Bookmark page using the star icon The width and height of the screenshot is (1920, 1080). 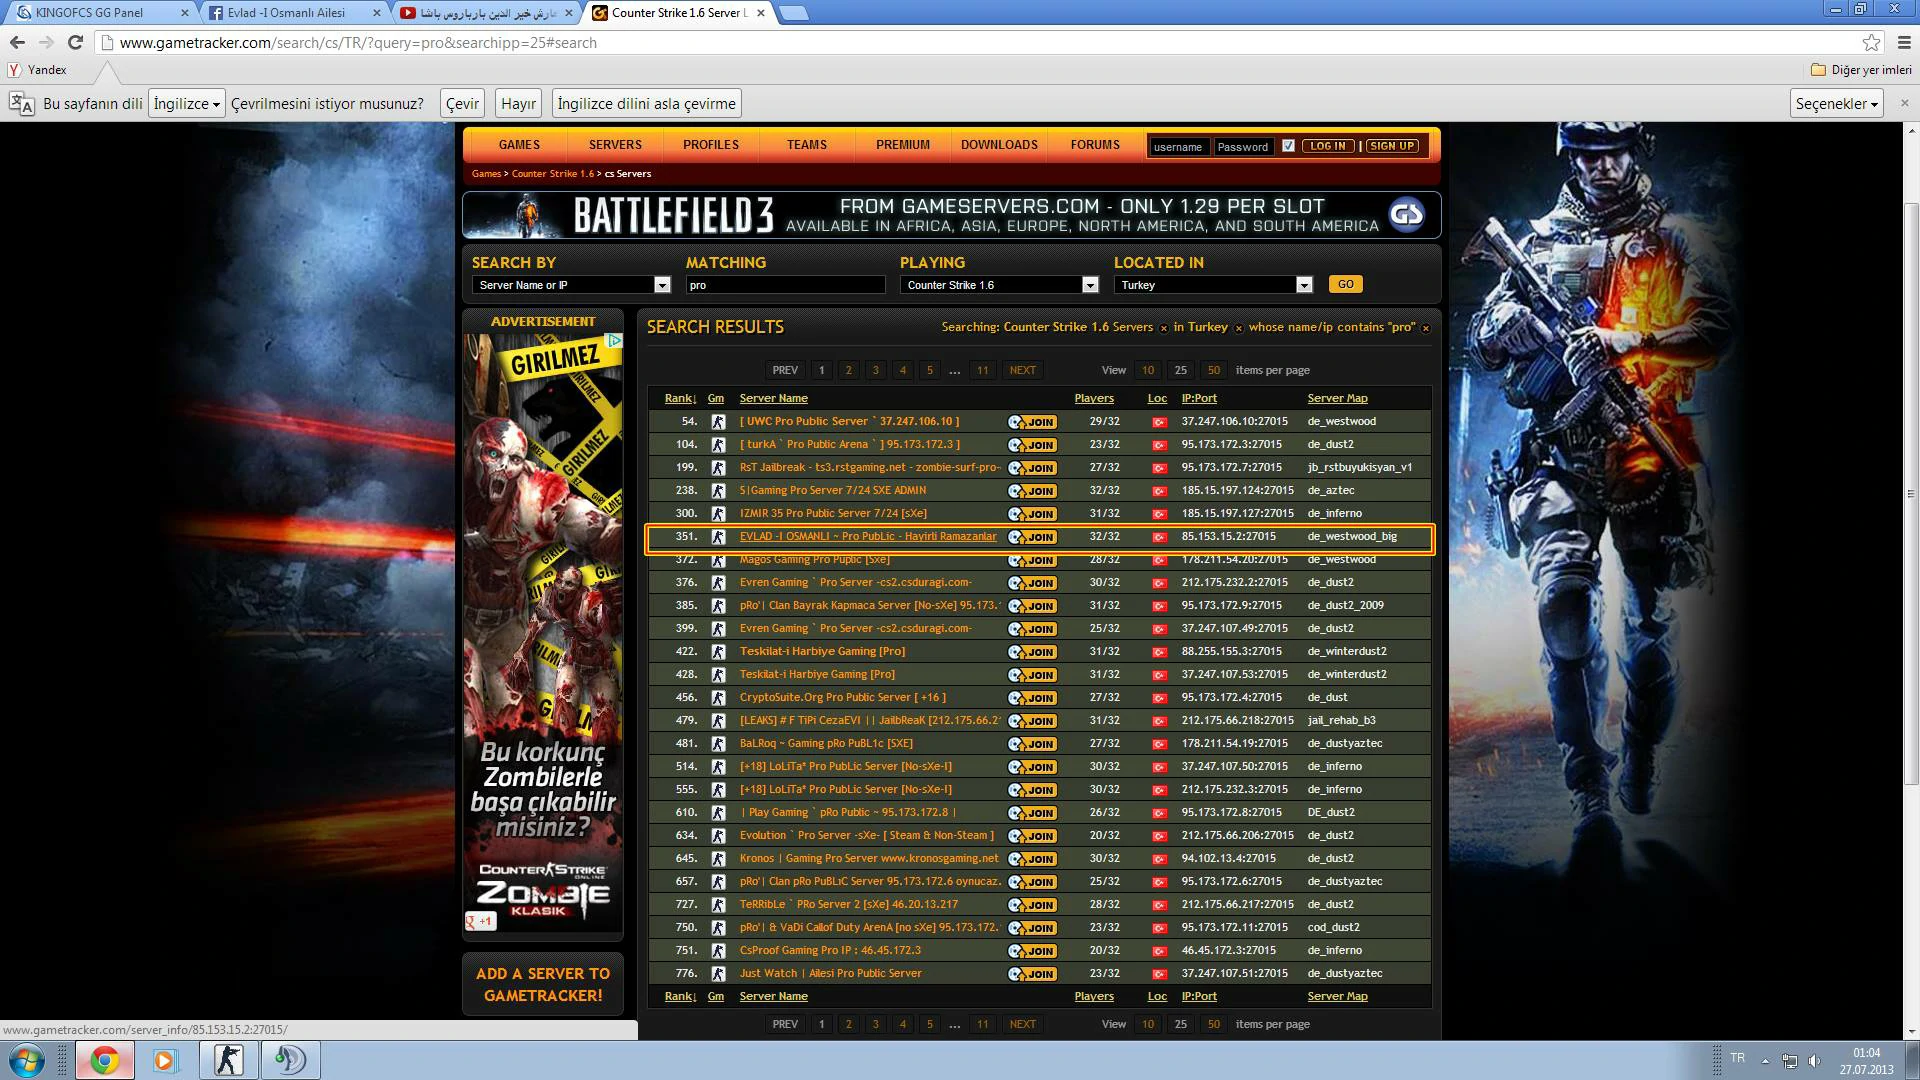click(1871, 42)
